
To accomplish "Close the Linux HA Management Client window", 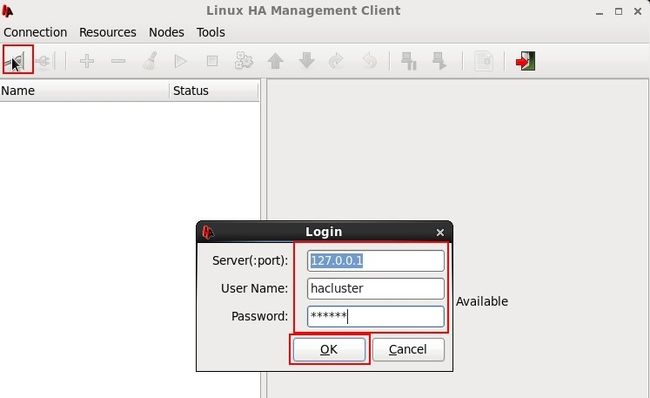I will 638,12.
